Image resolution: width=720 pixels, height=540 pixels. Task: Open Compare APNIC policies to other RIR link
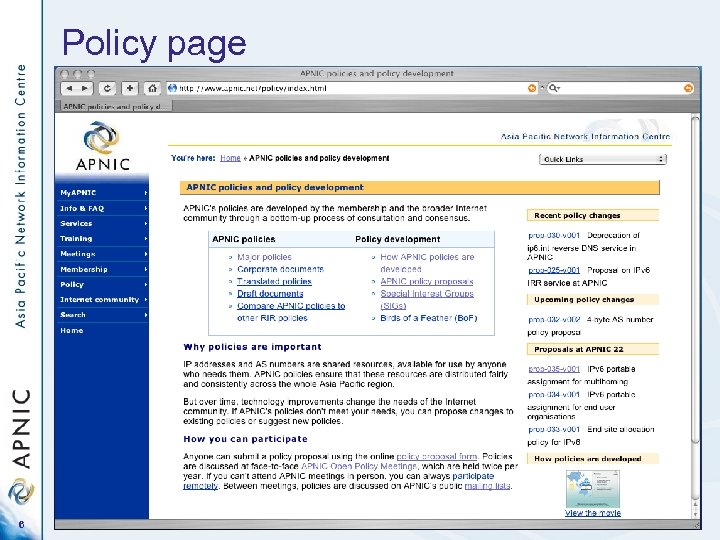click(291, 312)
